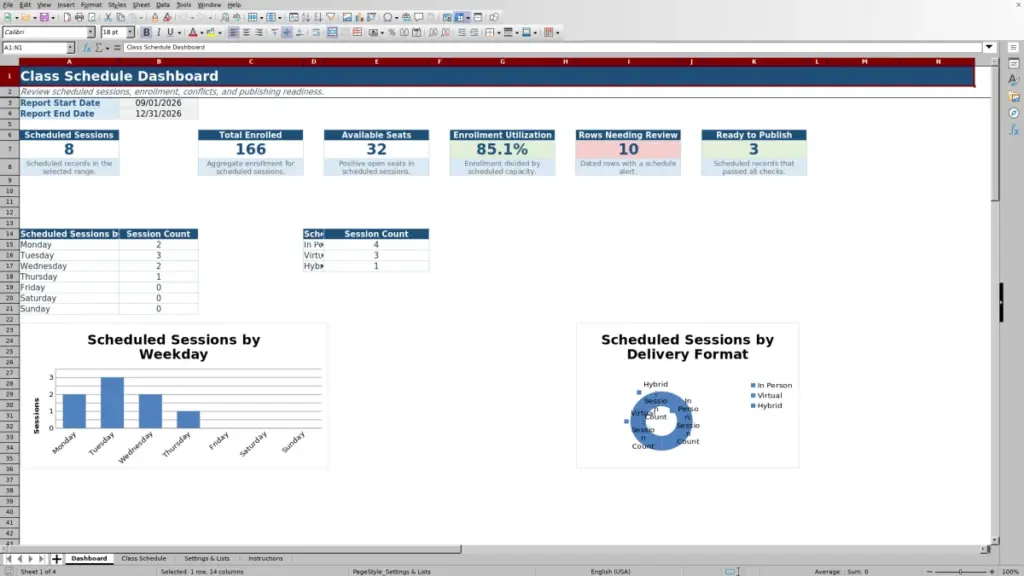Open the Font Color dropdown arrow

tap(202, 32)
